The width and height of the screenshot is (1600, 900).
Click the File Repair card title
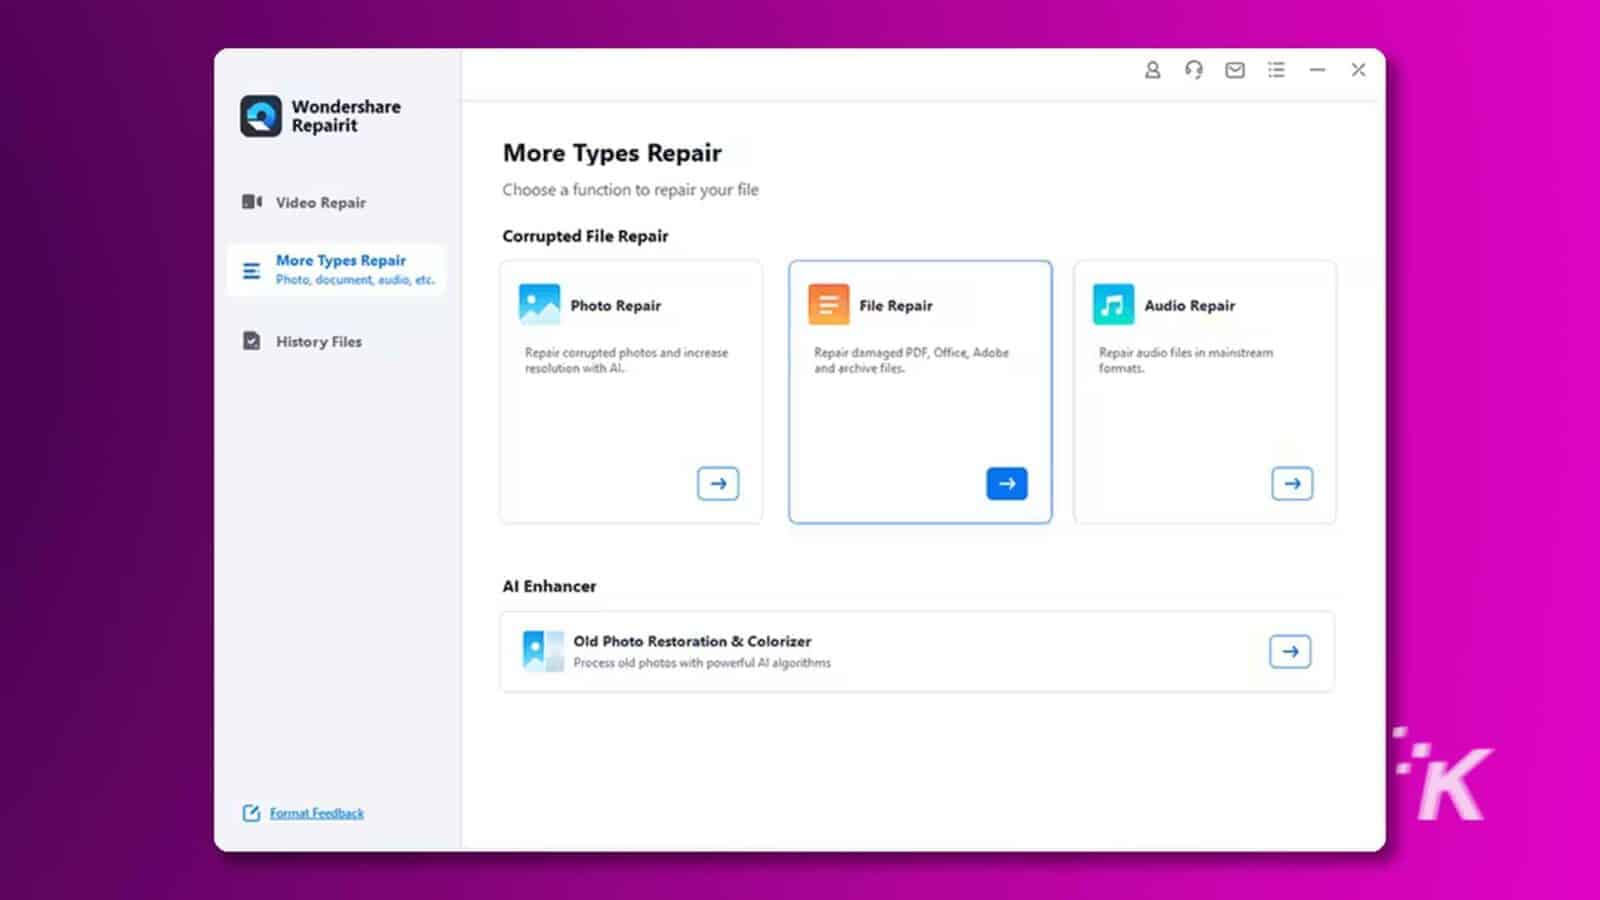pyautogui.click(x=896, y=305)
